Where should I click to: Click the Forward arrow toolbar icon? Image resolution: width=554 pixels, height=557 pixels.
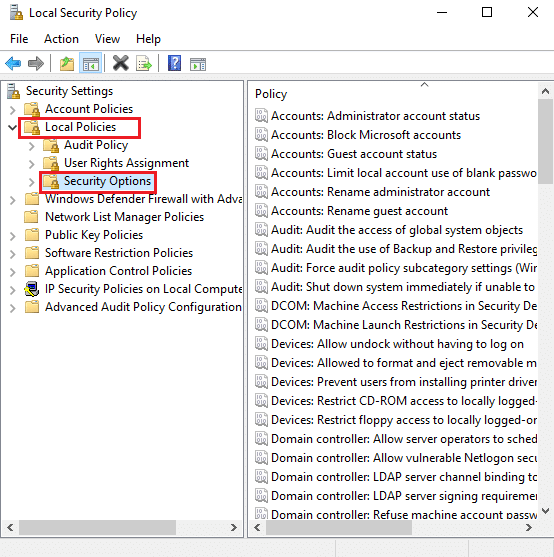pos(36,64)
